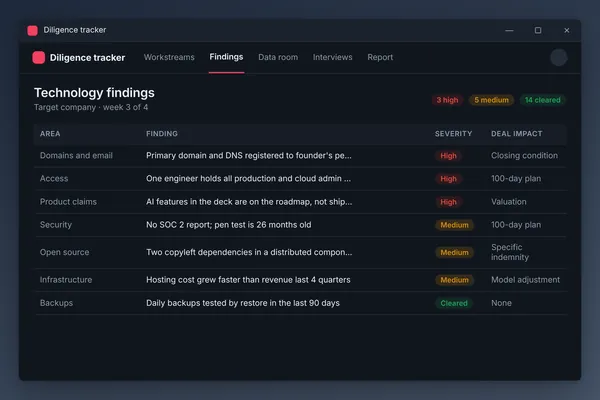
Task: Filter by the 5 medium badge
Action: point(492,100)
